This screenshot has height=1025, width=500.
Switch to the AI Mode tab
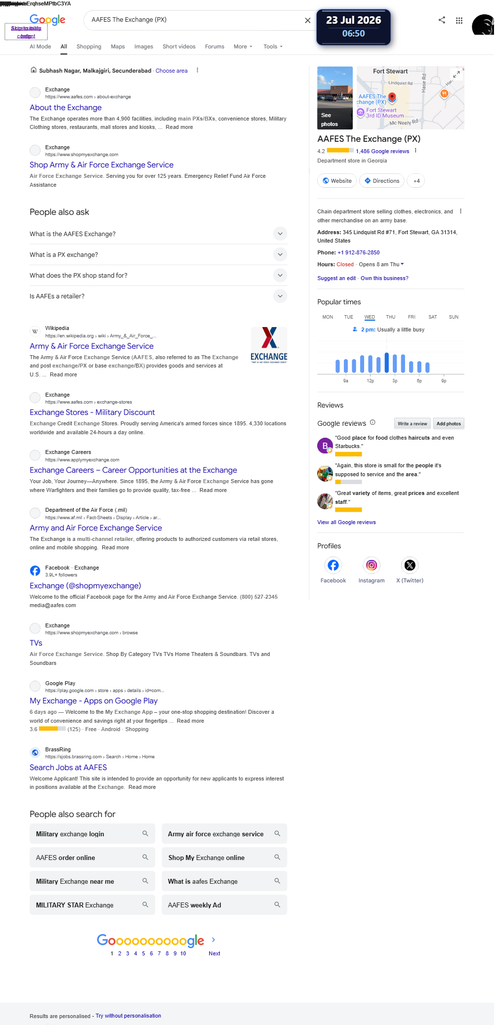(x=40, y=46)
